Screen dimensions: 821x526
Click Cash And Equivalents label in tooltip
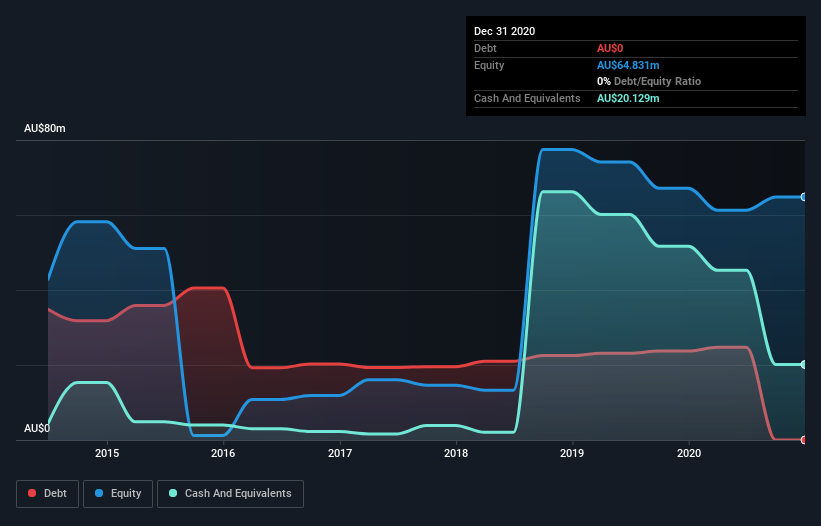[x=527, y=98]
